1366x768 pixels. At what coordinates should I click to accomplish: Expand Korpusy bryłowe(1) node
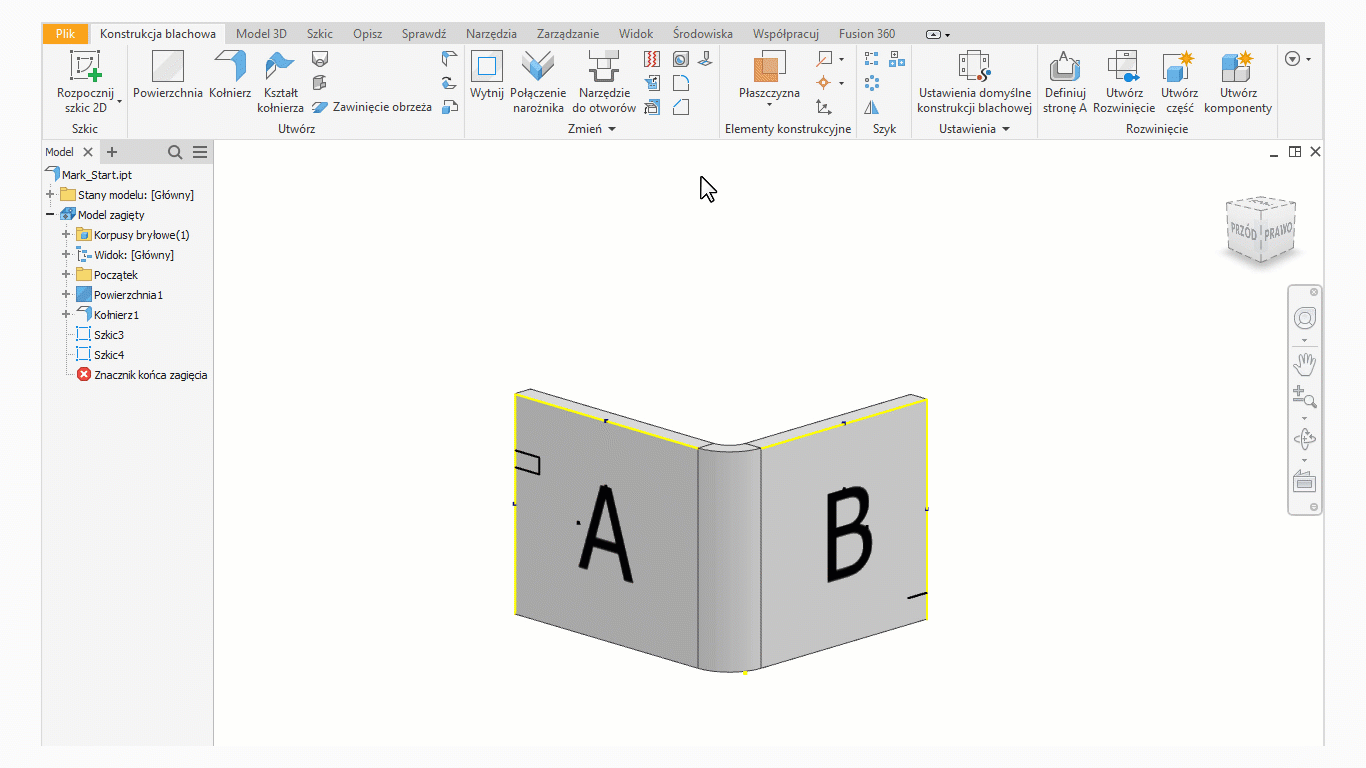pos(67,235)
